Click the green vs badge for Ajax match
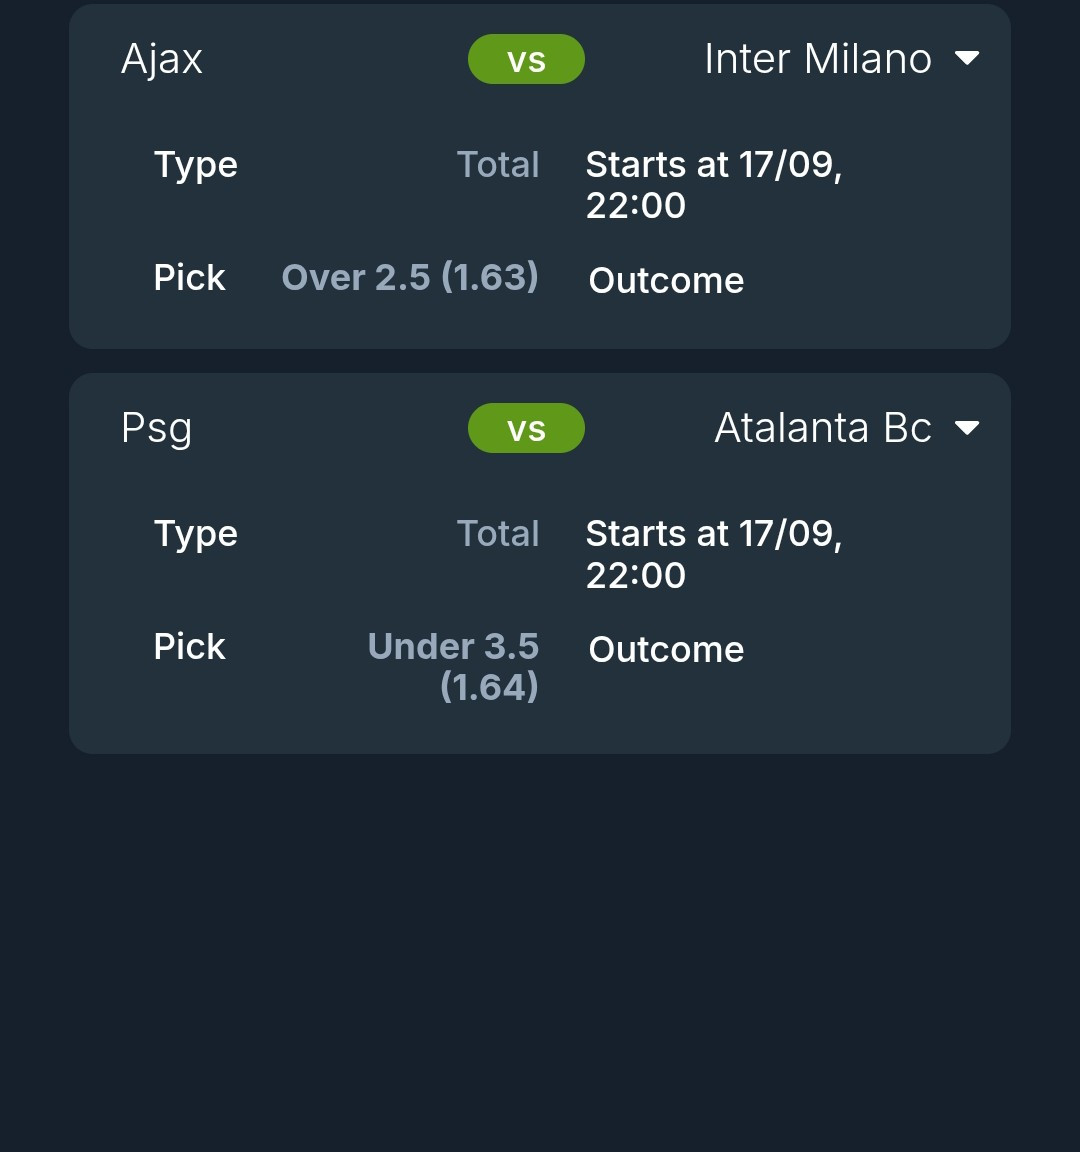Viewport: 1080px width, 1152px height. click(x=526, y=59)
